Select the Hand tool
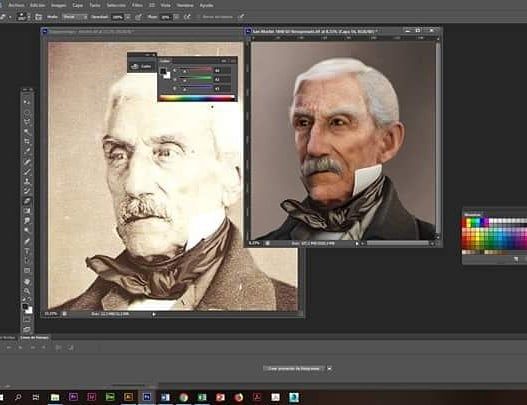The image size is (527, 405). [x=27, y=281]
